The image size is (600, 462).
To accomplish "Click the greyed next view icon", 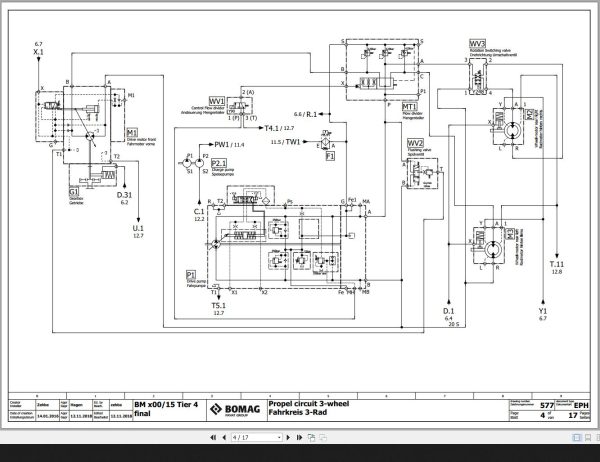I will (x=323, y=438).
